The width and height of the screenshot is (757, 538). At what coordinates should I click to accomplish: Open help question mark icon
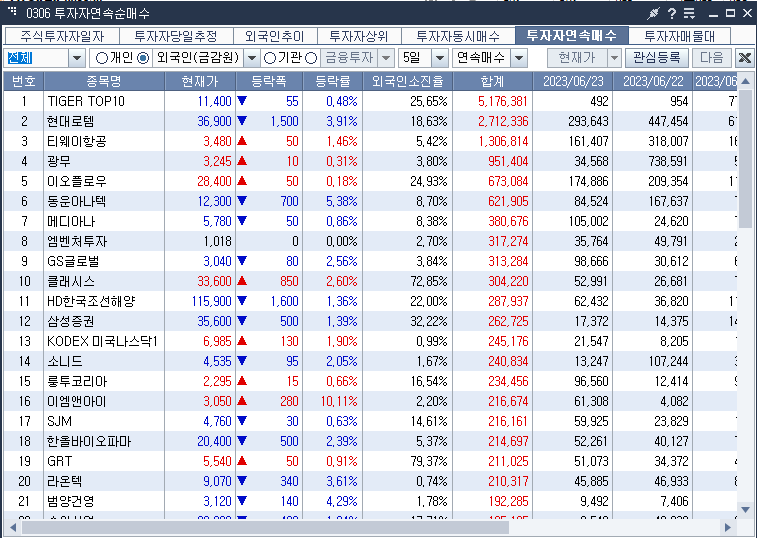(672, 14)
